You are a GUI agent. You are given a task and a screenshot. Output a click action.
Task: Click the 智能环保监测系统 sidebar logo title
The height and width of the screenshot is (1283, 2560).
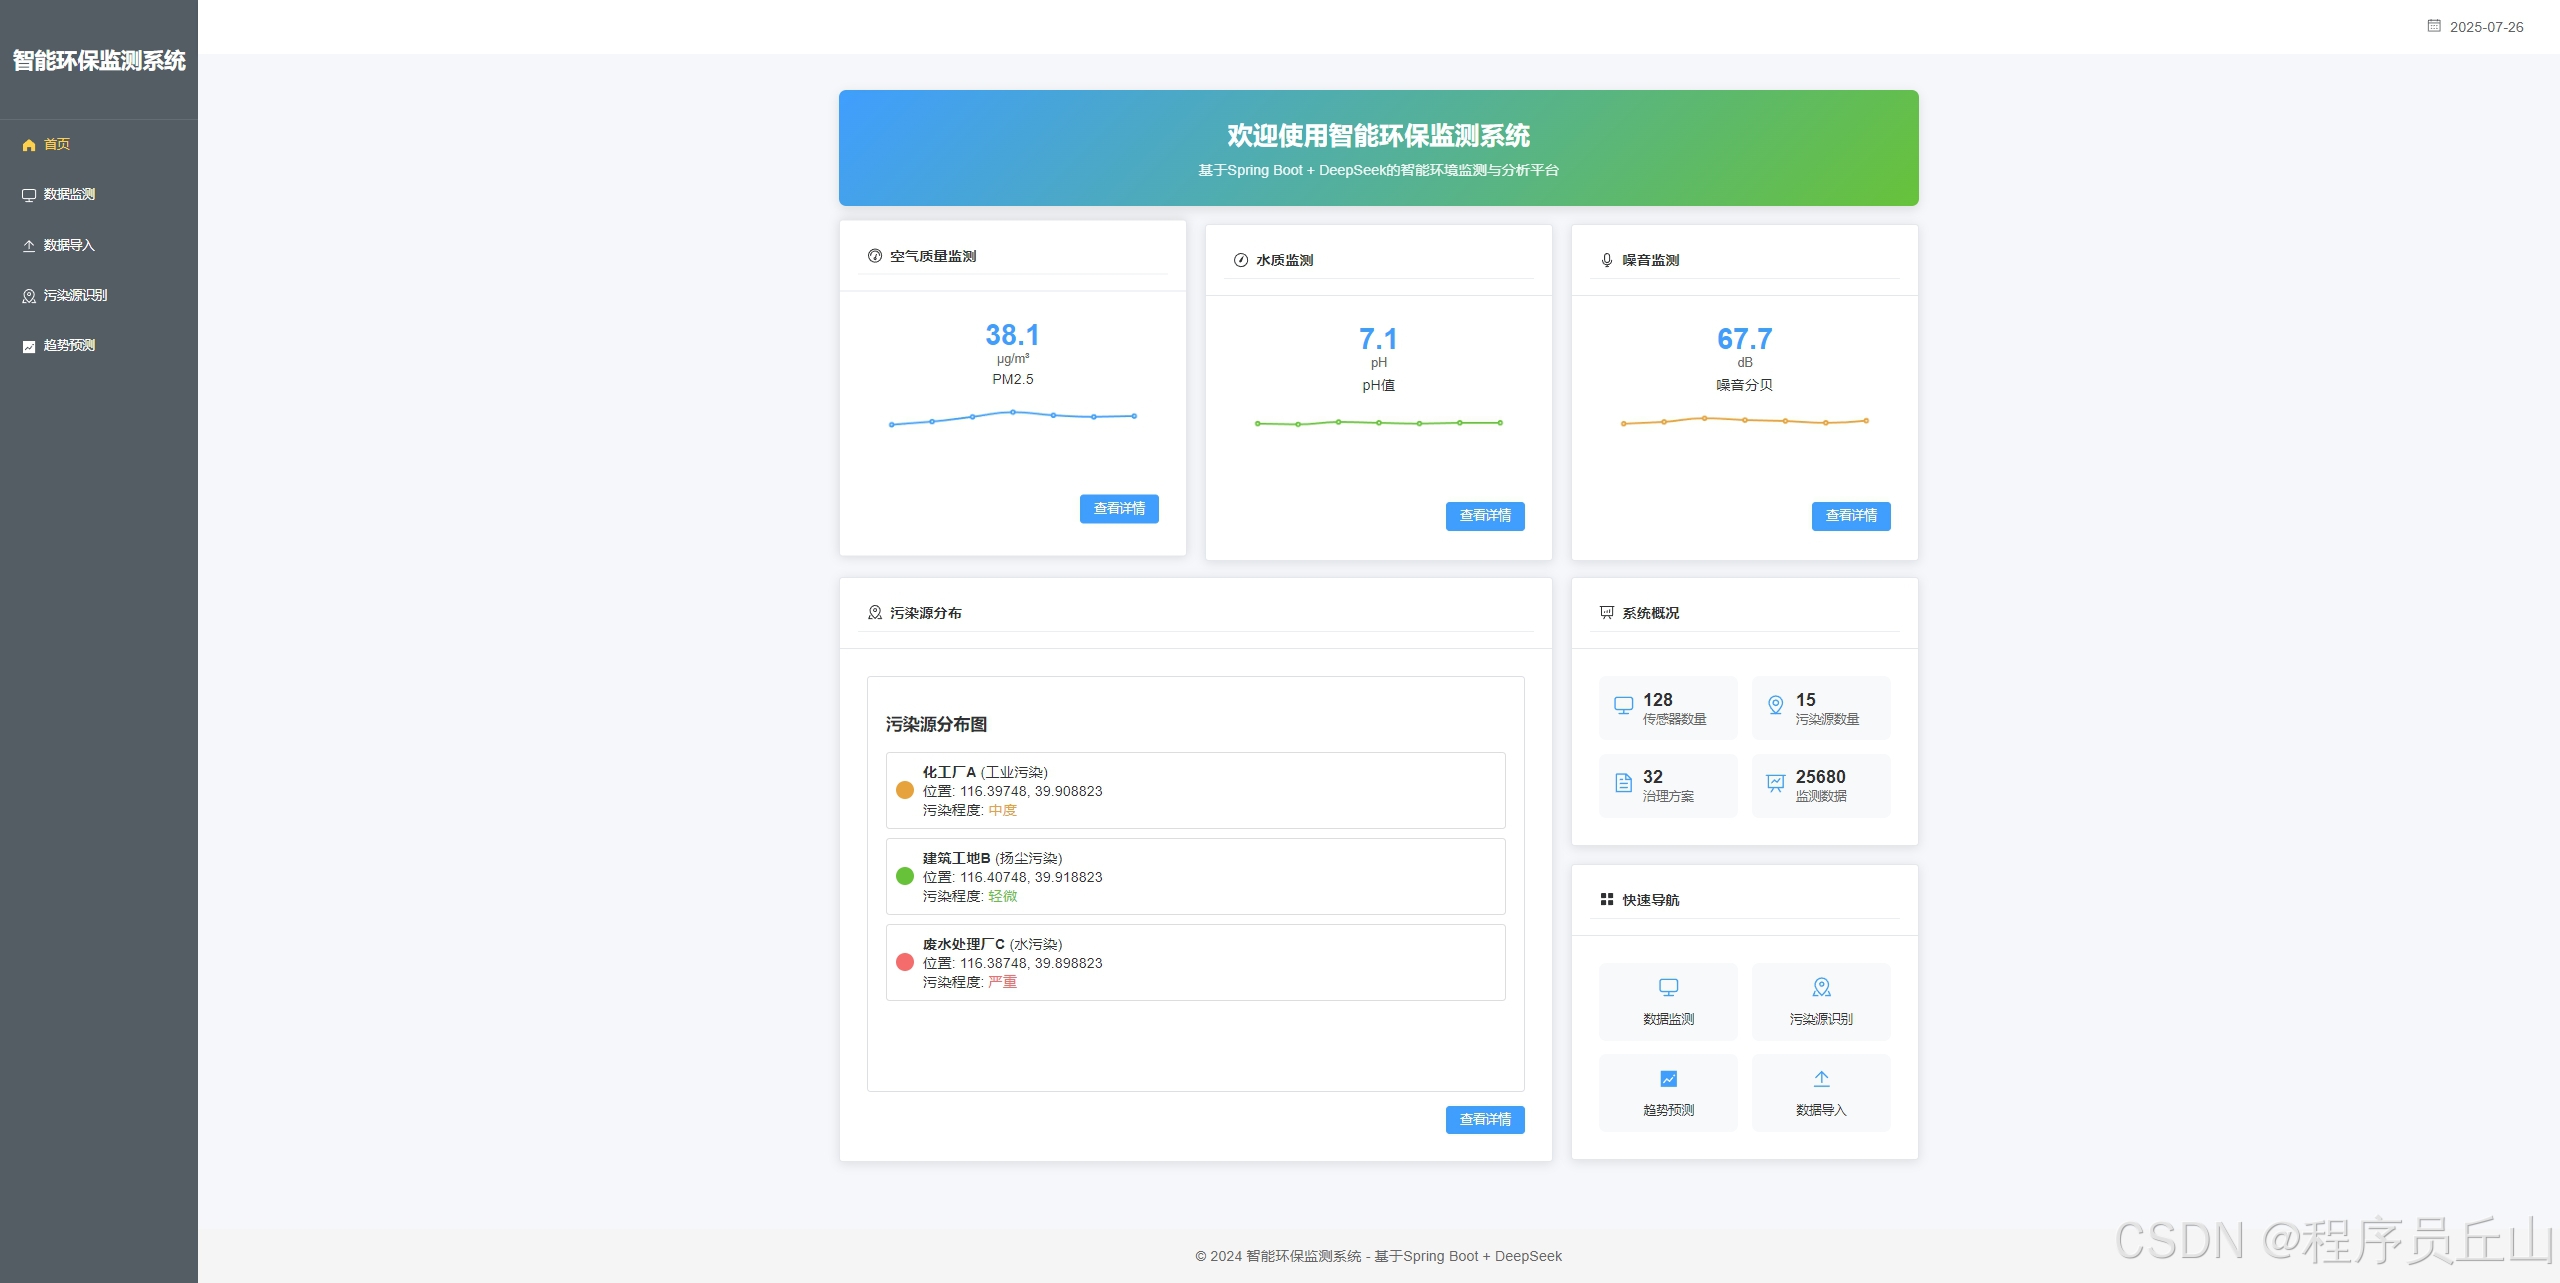click(99, 61)
